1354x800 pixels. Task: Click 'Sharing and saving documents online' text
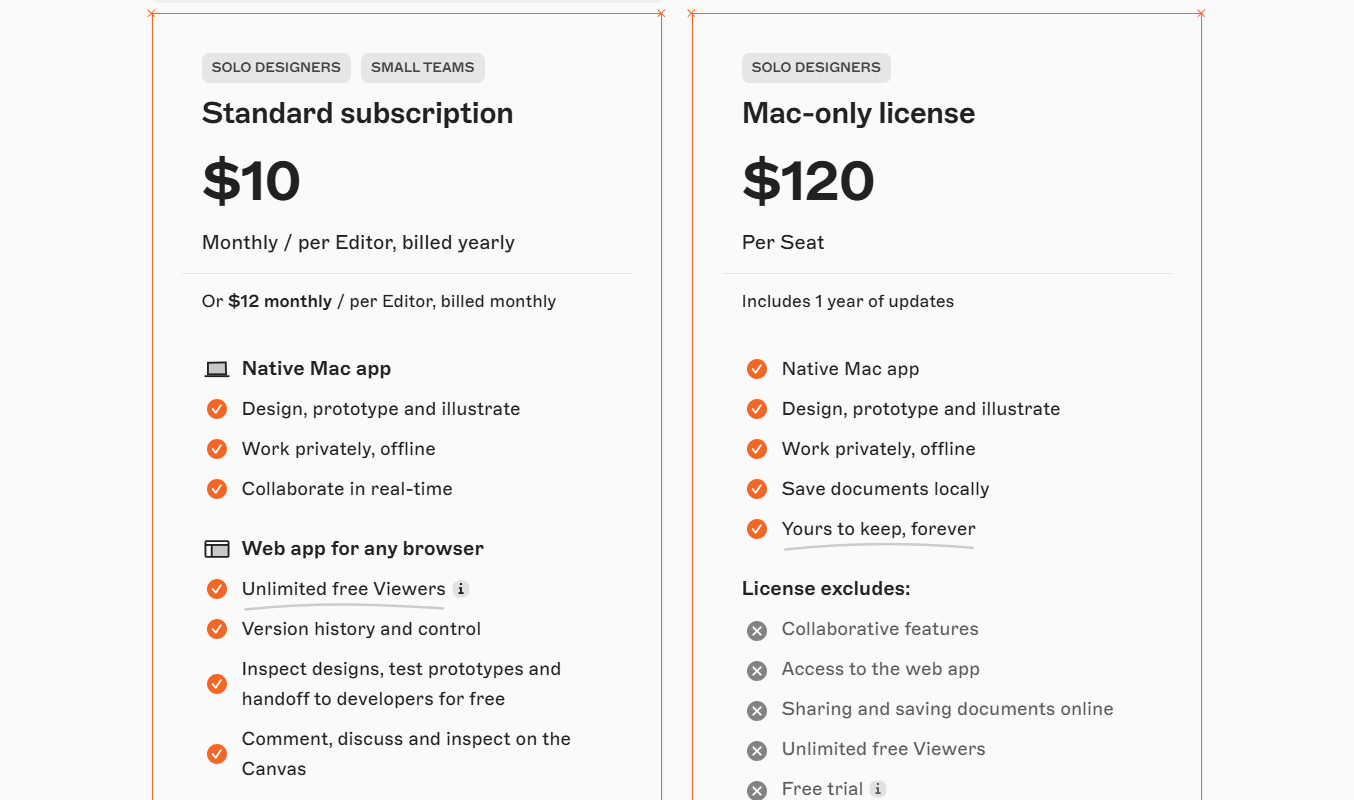coord(948,709)
